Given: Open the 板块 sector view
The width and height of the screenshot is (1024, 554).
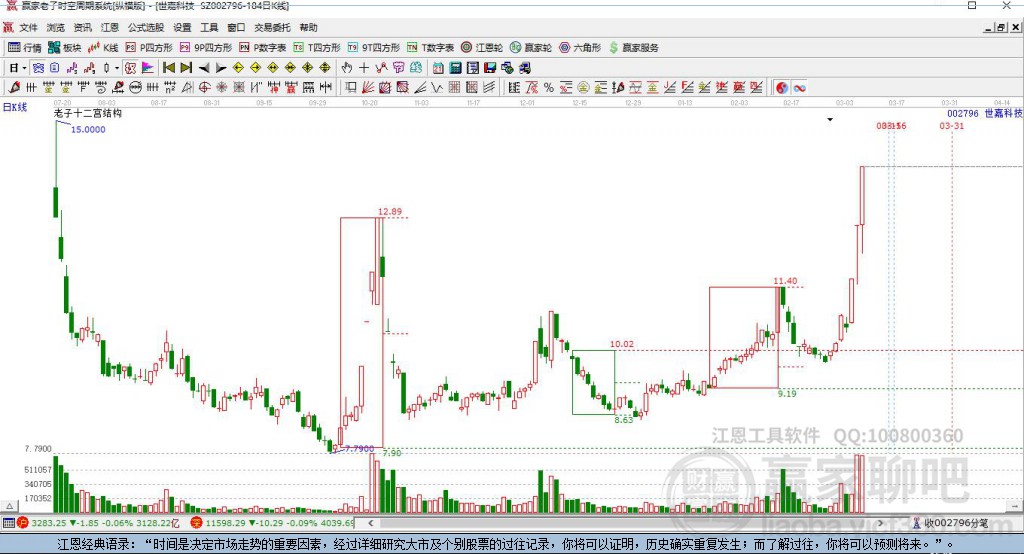Looking at the screenshot, I should [64, 48].
